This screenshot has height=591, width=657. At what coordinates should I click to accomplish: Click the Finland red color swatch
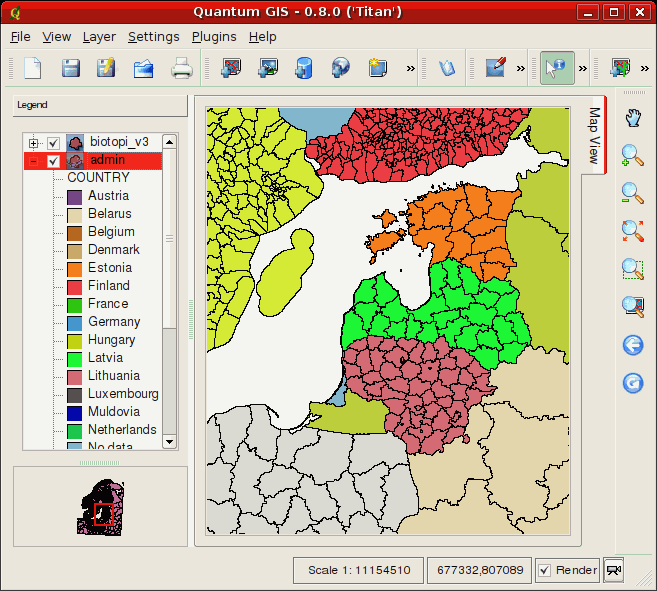click(x=75, y=288)
